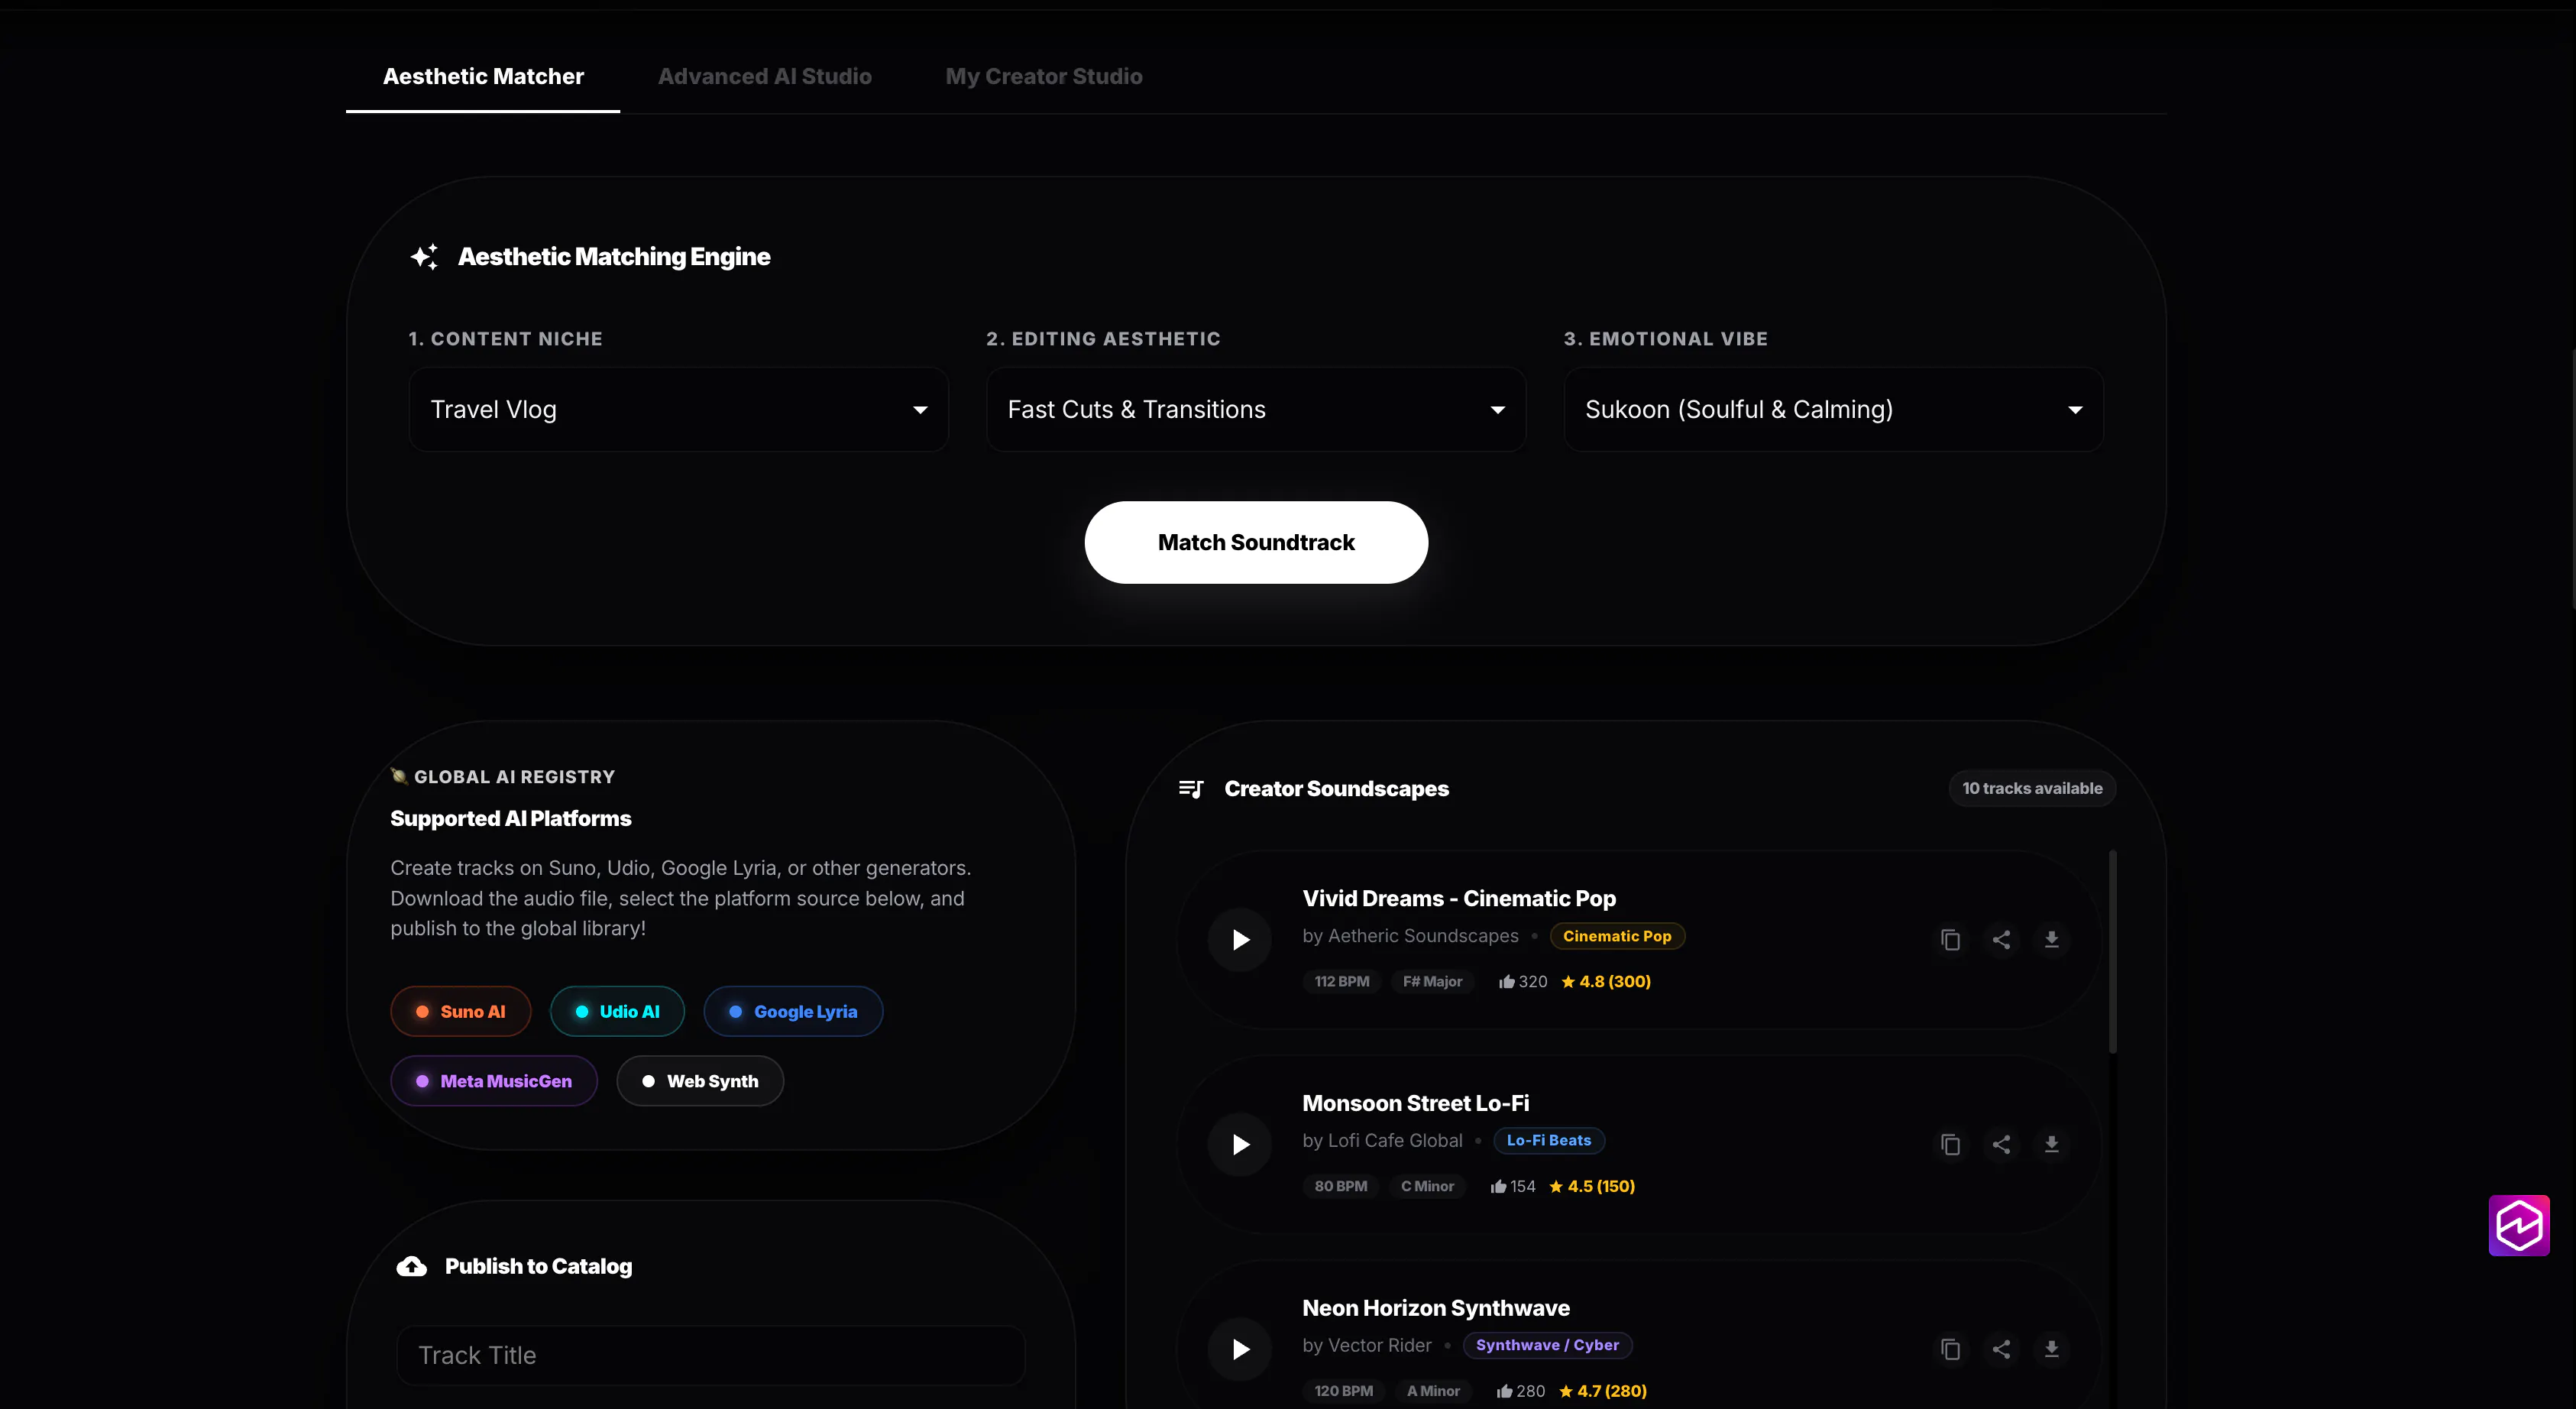Screen dimensions: 2576x1409
Task: Click the purple floating widget icon
Action: click(2518, 1225)
